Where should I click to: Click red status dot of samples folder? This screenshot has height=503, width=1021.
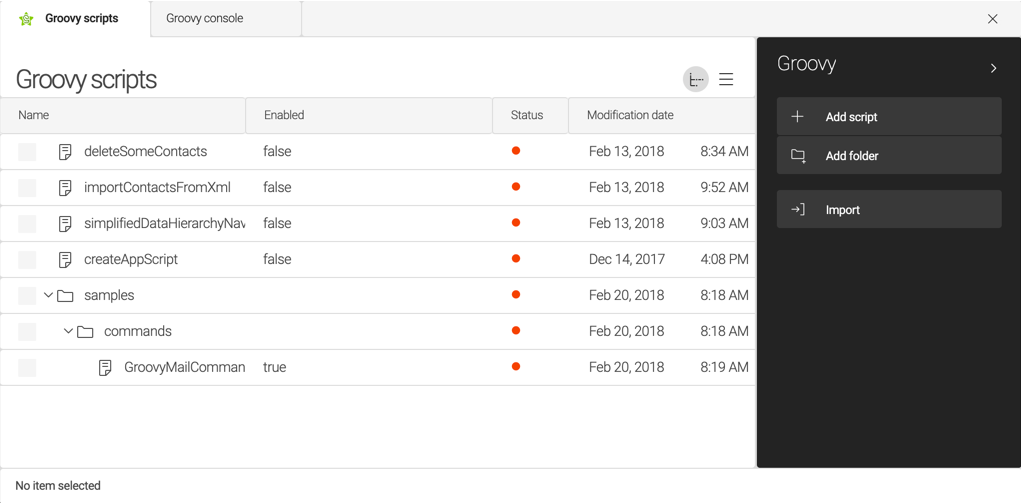516,295
